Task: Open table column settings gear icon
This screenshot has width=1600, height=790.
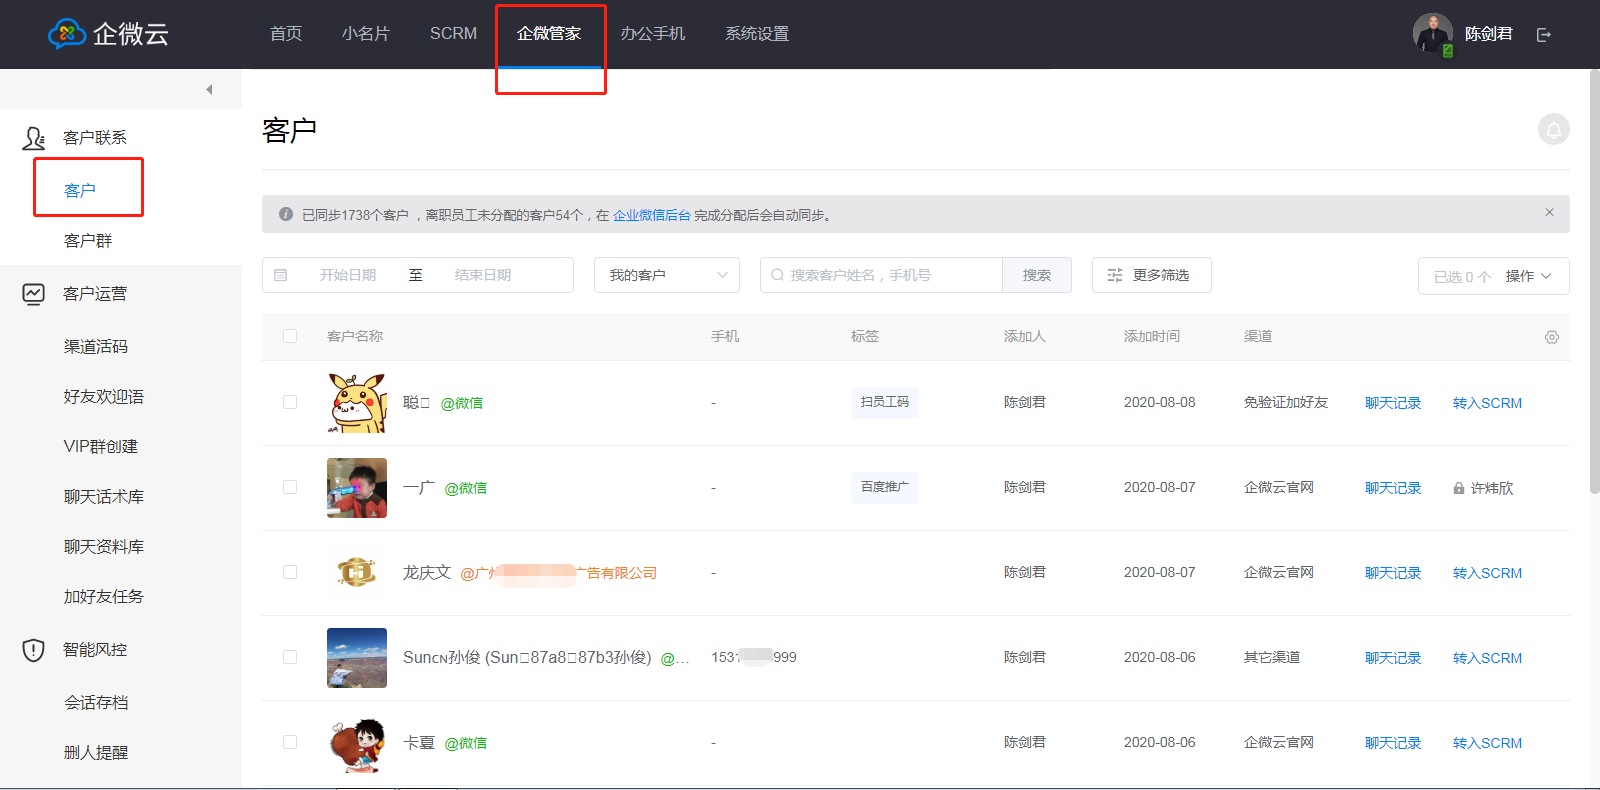Action: (x=1551, y=337)
